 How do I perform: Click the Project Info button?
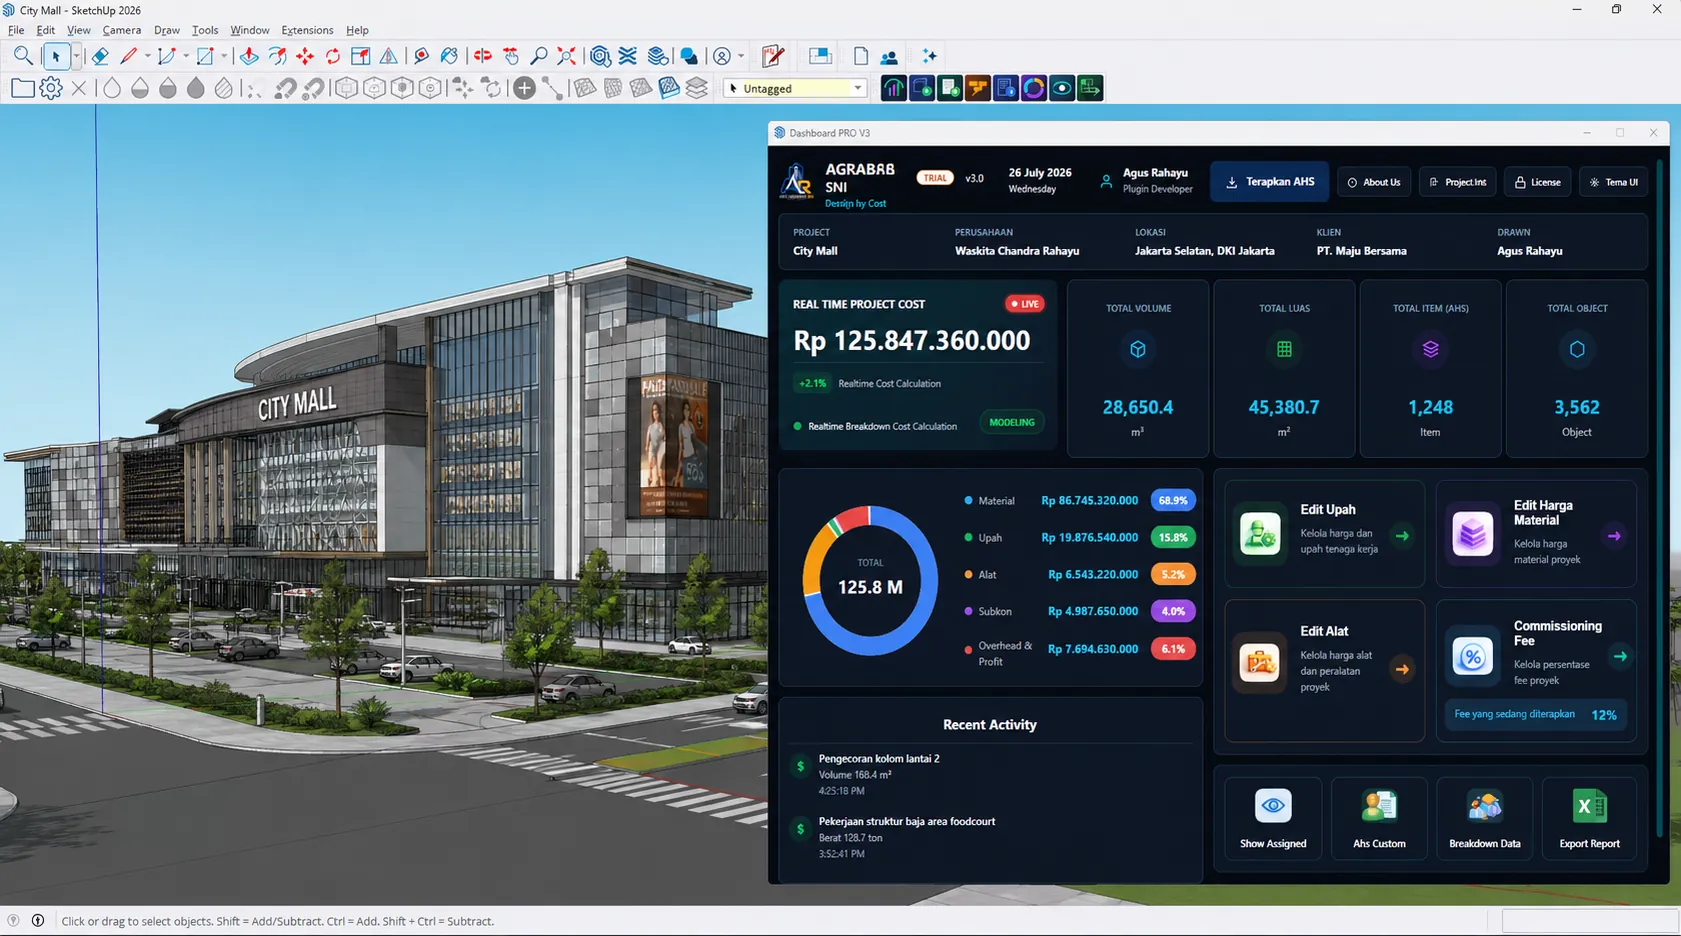1458,182
